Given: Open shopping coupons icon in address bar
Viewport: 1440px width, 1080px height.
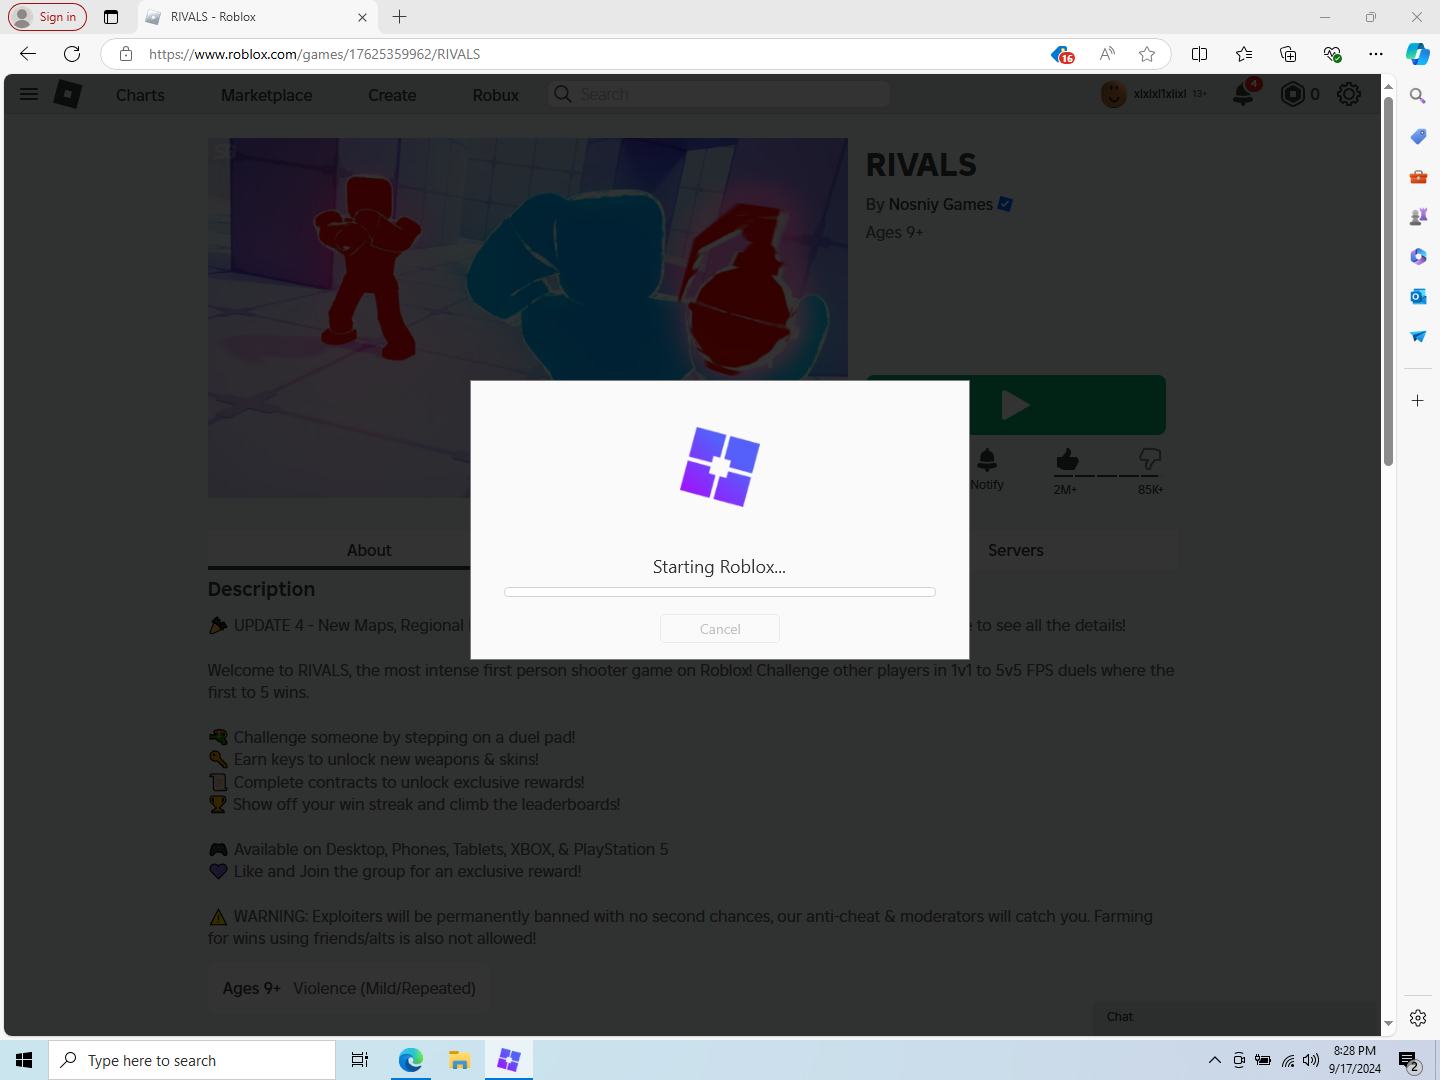Looking at the screenshot, I should coord(1062,54).
